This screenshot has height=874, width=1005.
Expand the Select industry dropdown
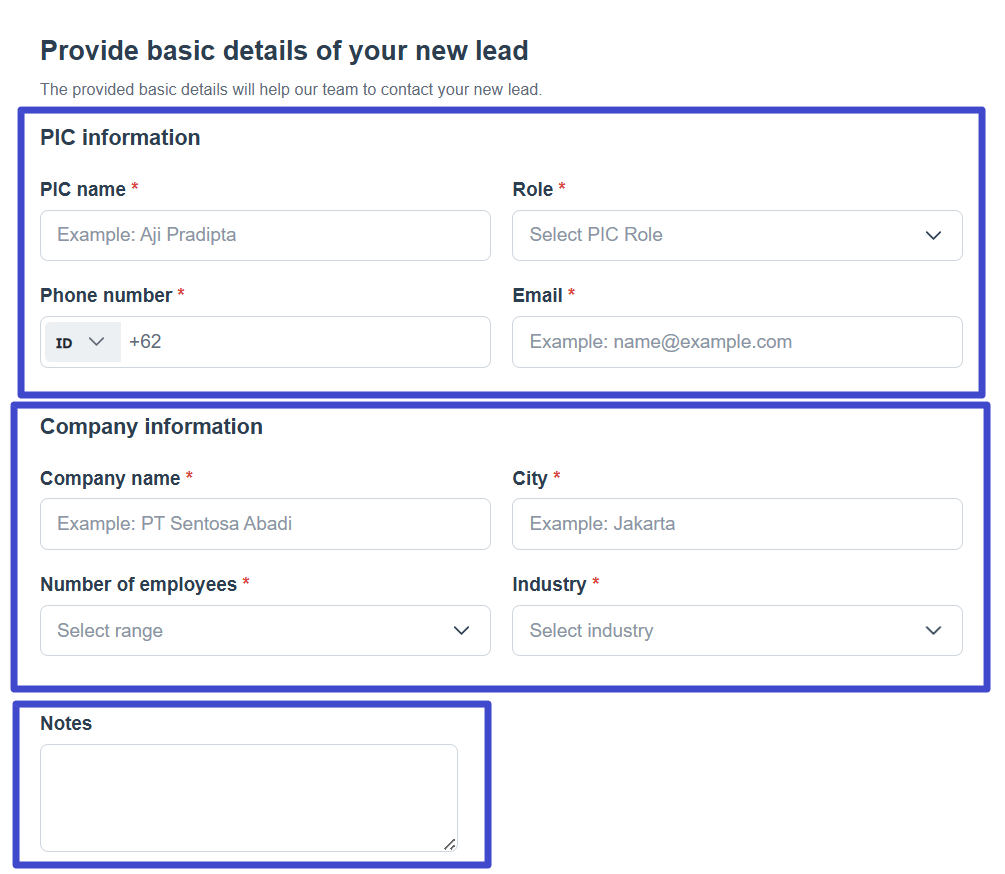[x=720, y=631]
